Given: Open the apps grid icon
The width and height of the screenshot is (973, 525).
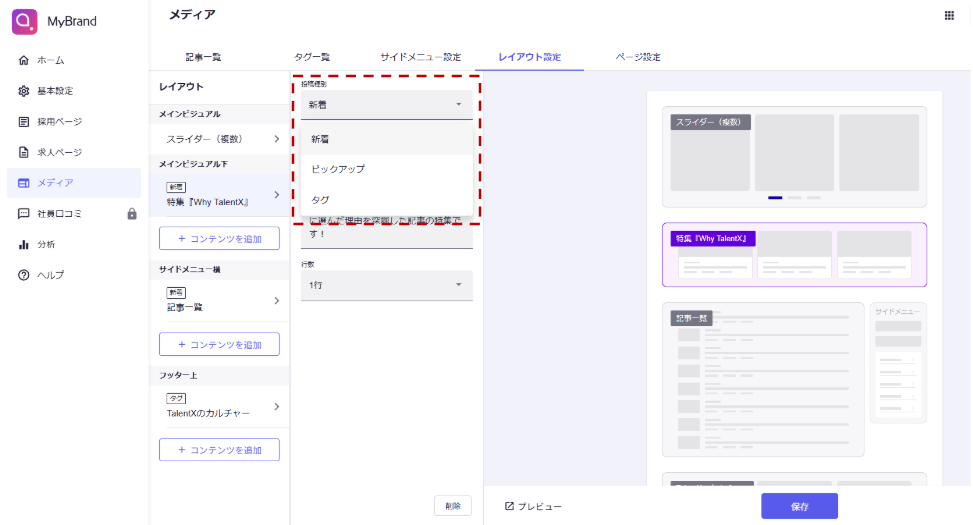Looking at the screenshot, I should (948, 16).
